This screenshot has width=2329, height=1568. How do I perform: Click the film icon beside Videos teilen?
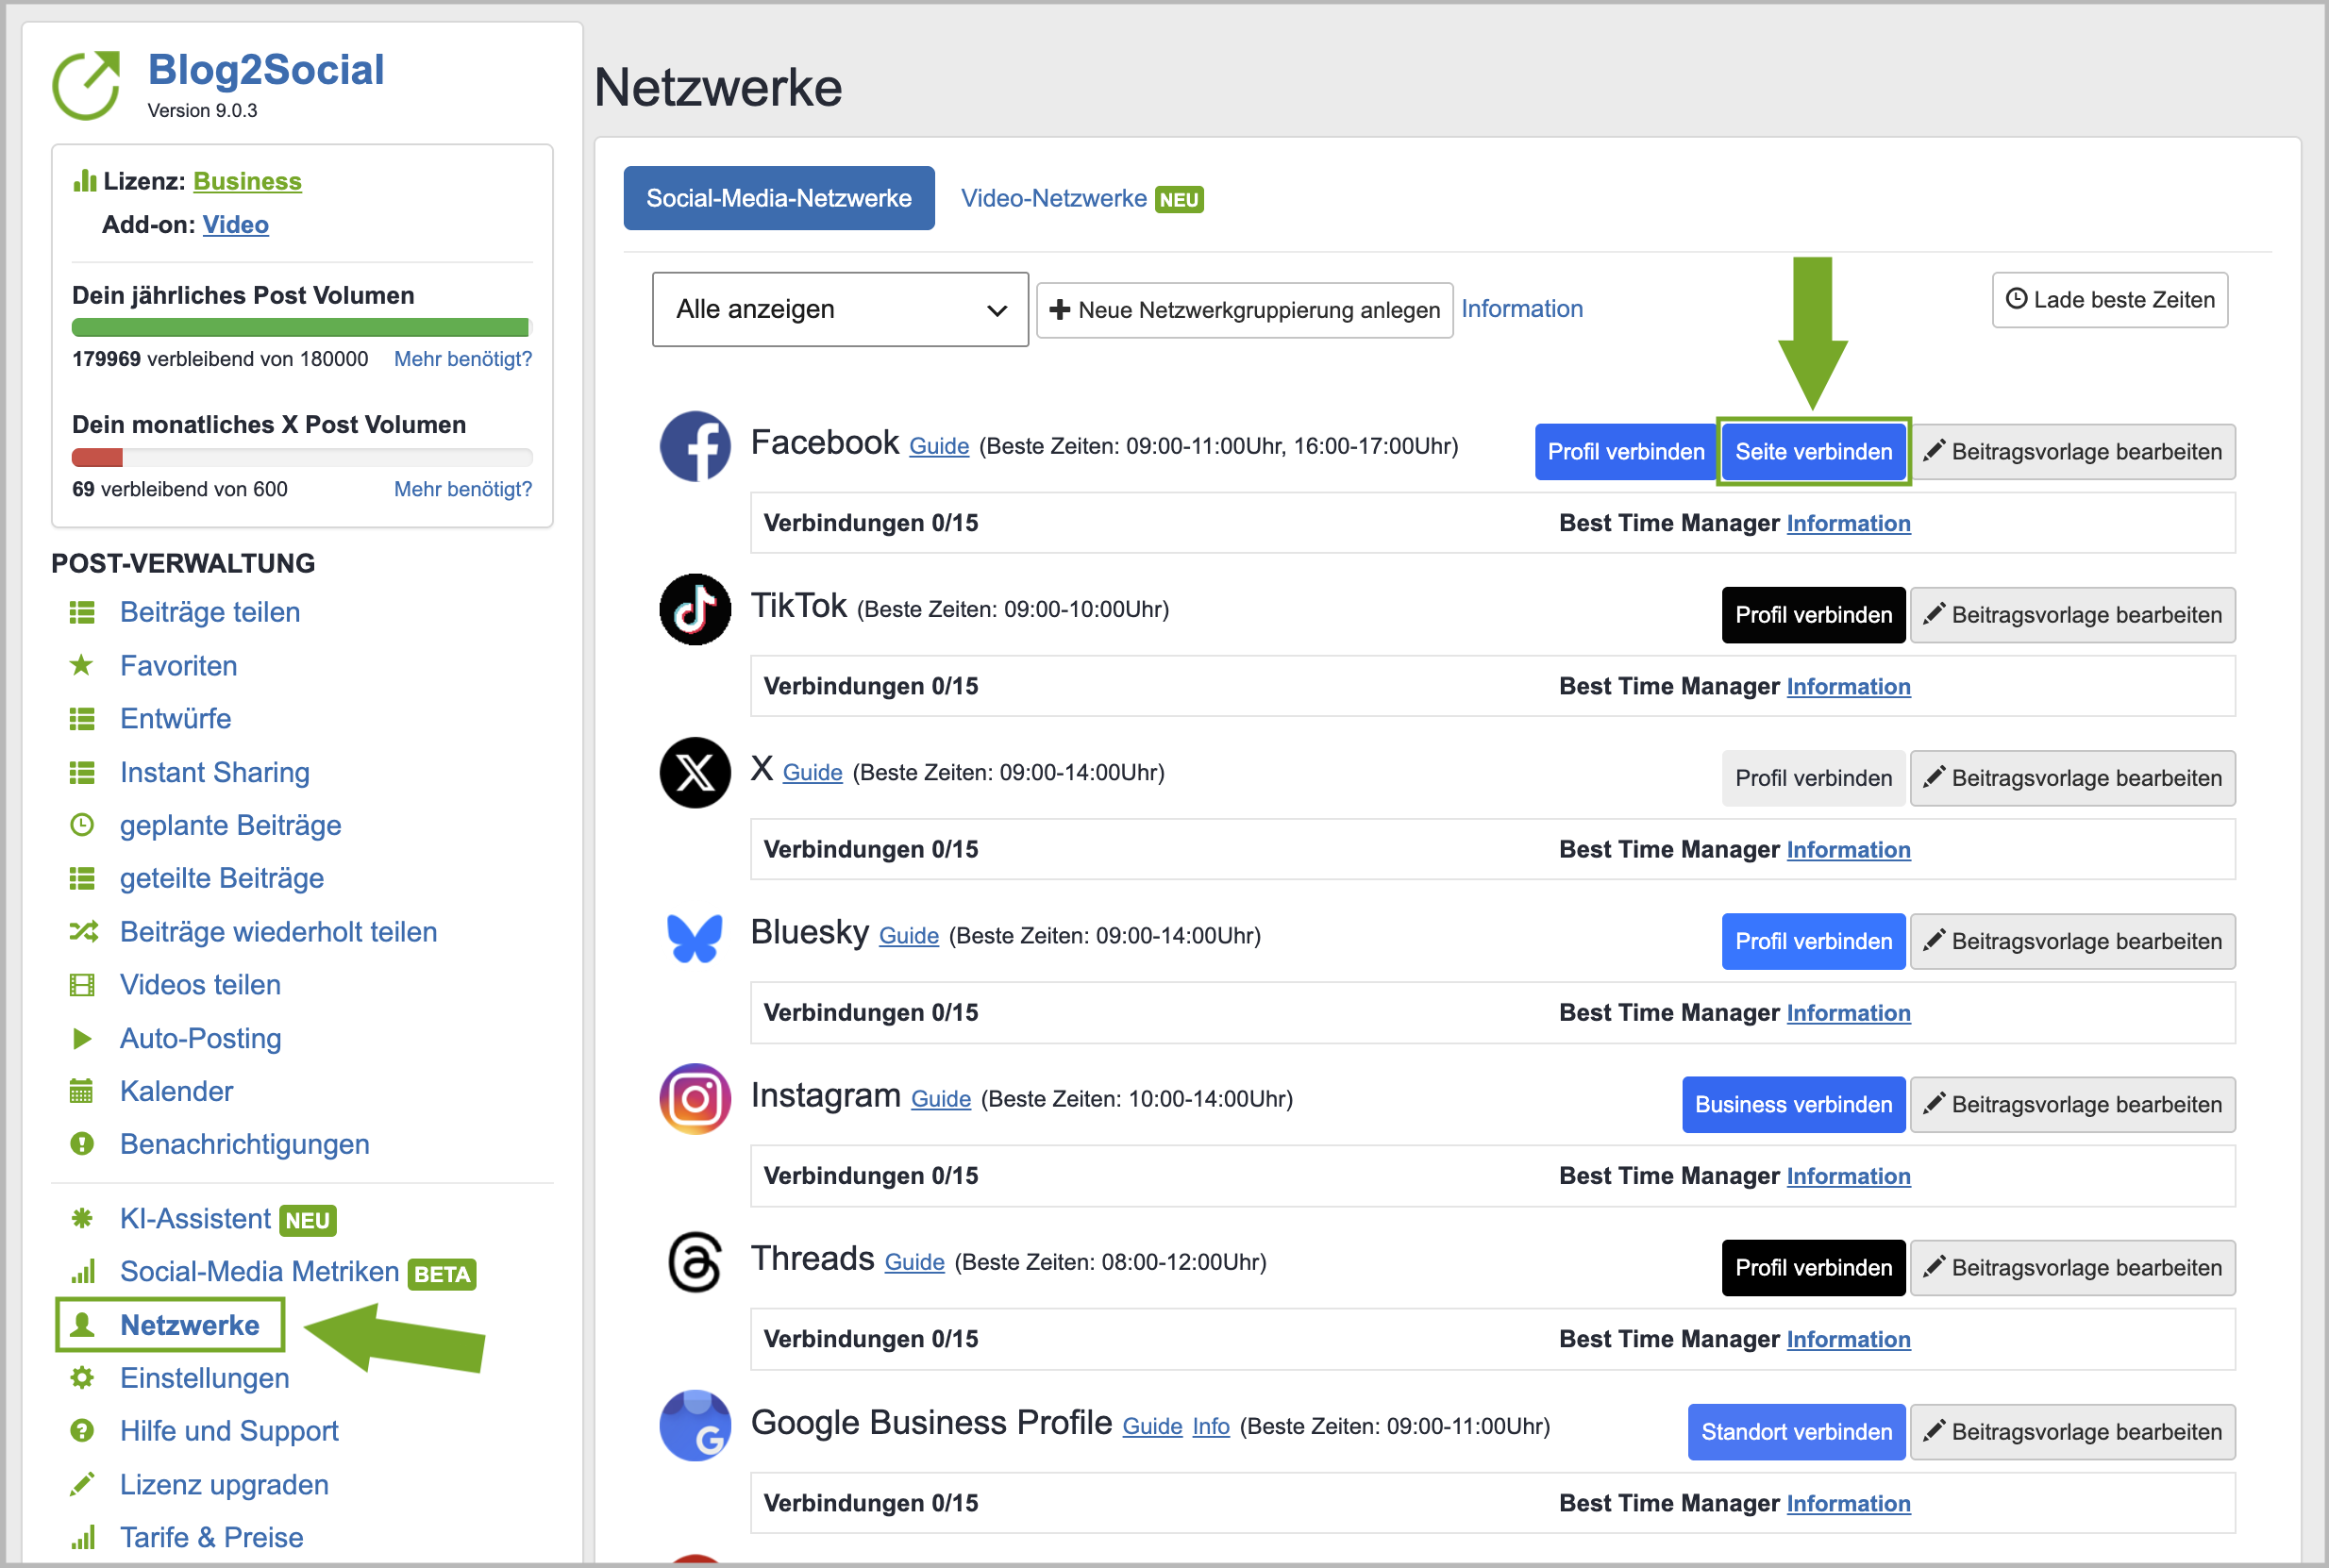(x=82, y=984)
